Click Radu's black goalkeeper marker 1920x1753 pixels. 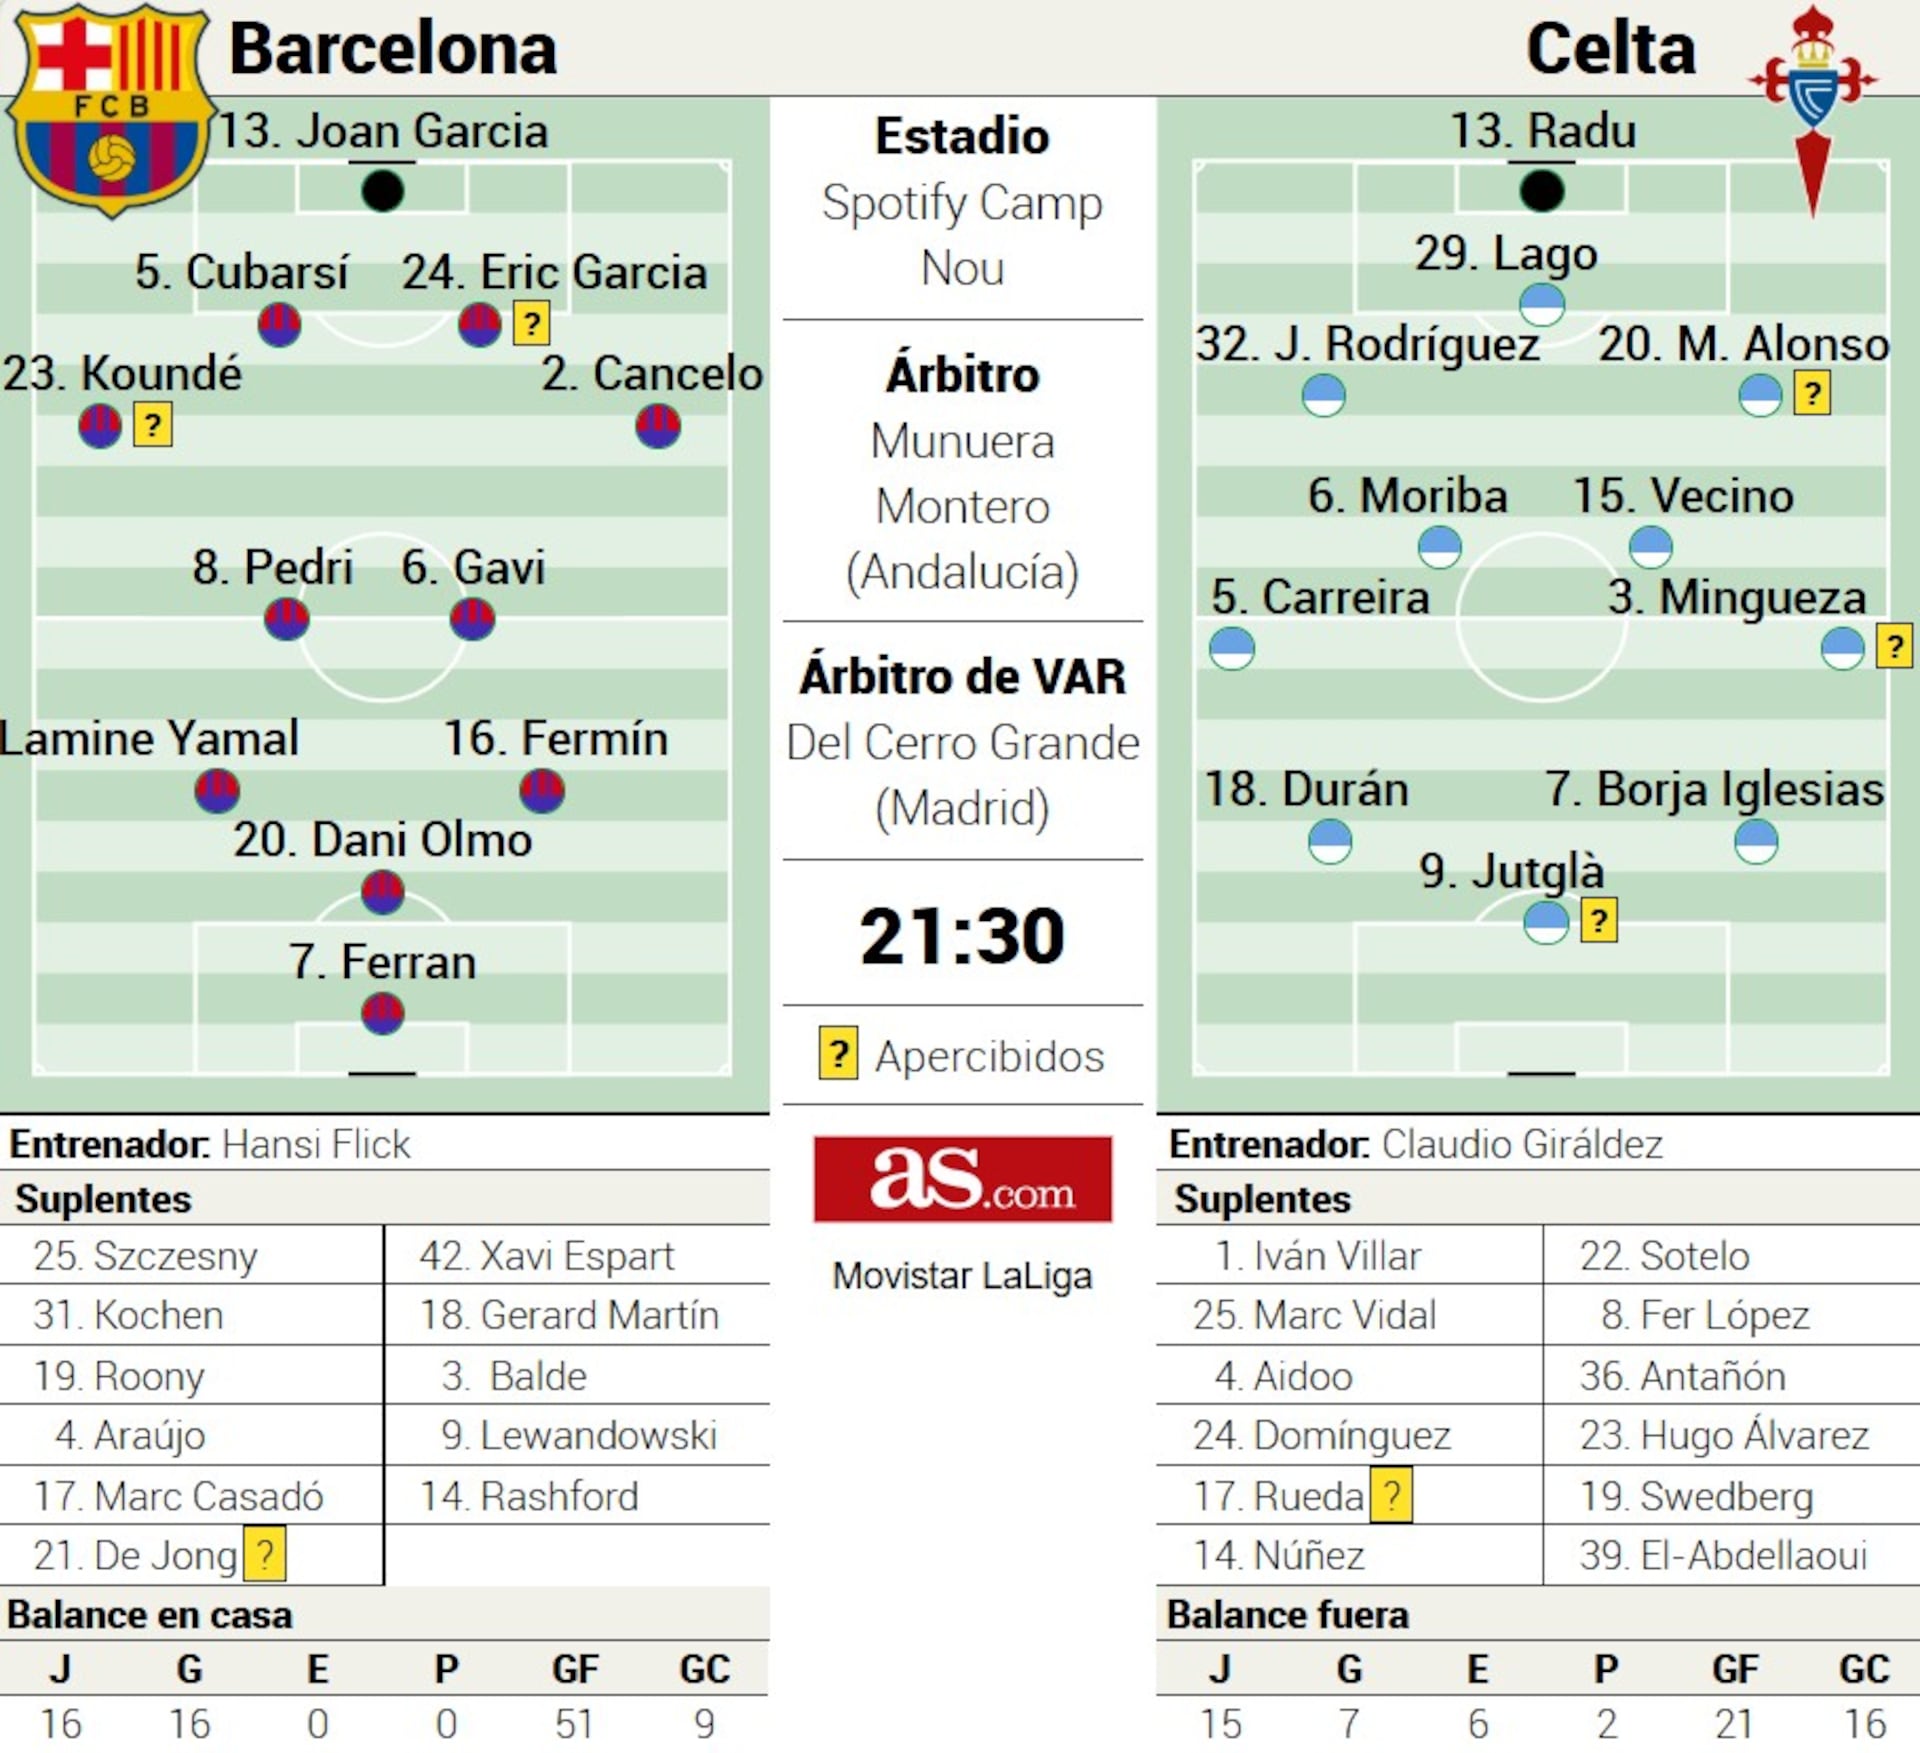click(x=1541, y=191)
